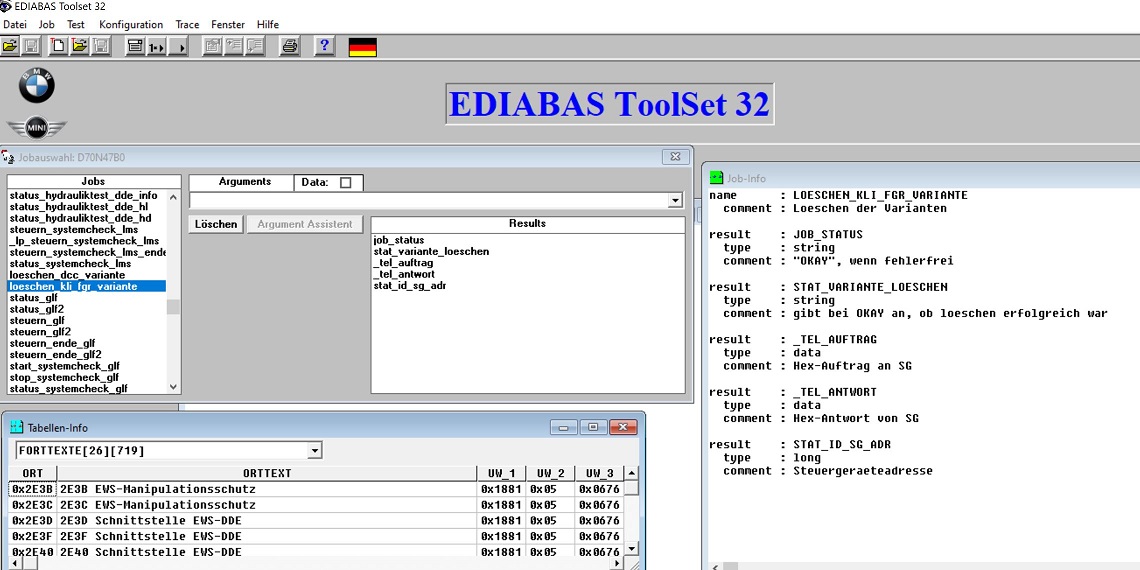The height and width of the screenshot is (570, 1140).
Task: Click the '2E3D Schnittstelle EWS-DDE' table cell
Action: click(x=267, y=521)
